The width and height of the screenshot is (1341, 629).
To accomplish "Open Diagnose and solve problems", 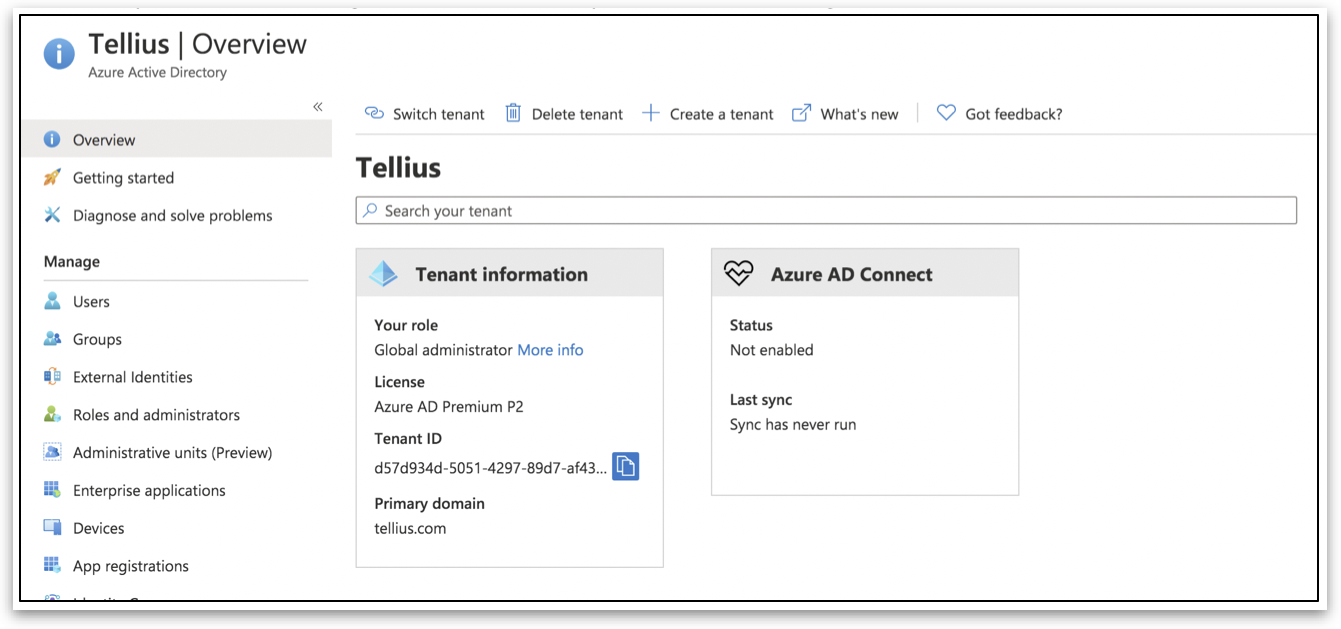I will [x=172, y=216].
